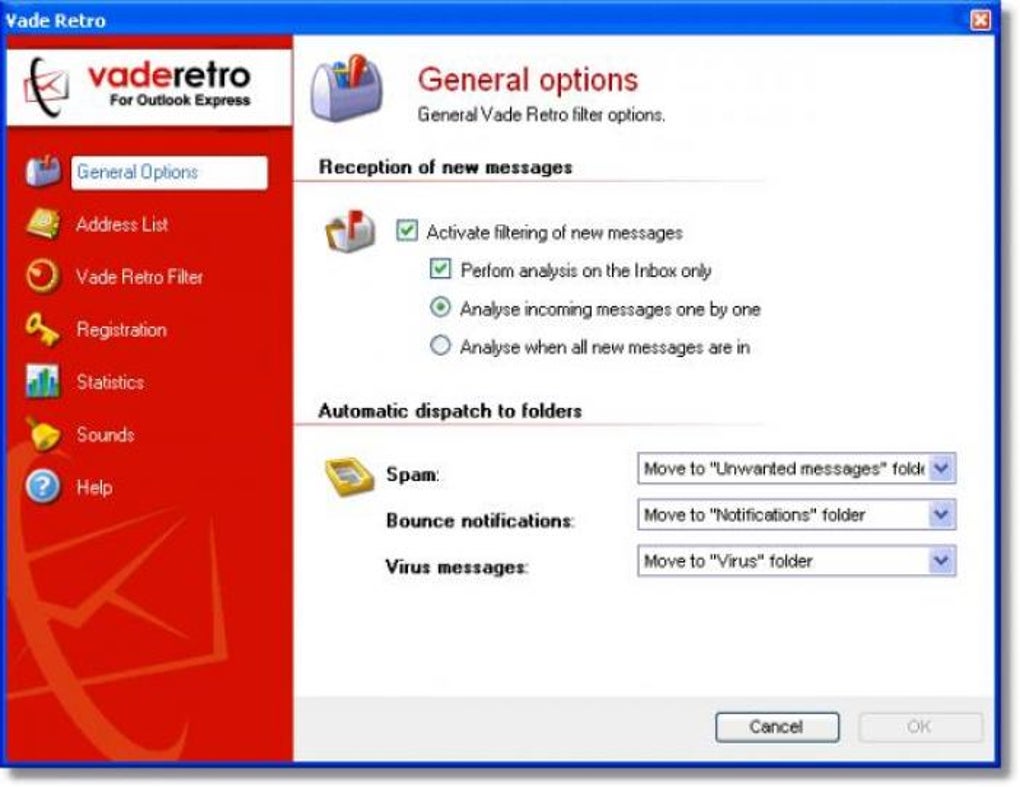The width and height of the screenshot is (1020, 787).
Task: Click the 'Spam:' label
Action: point(412,474)
